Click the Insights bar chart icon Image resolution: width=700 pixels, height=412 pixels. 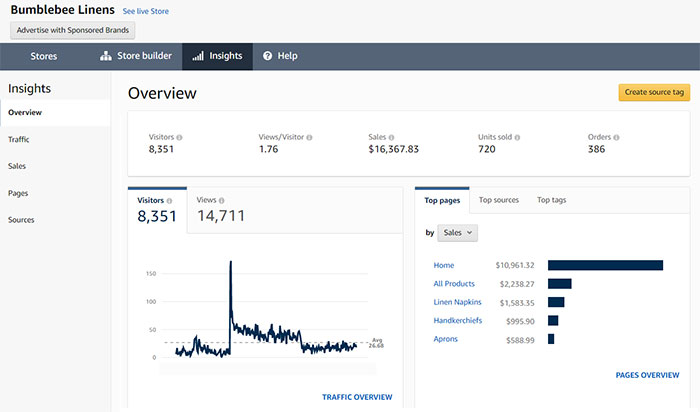[198, 56]
